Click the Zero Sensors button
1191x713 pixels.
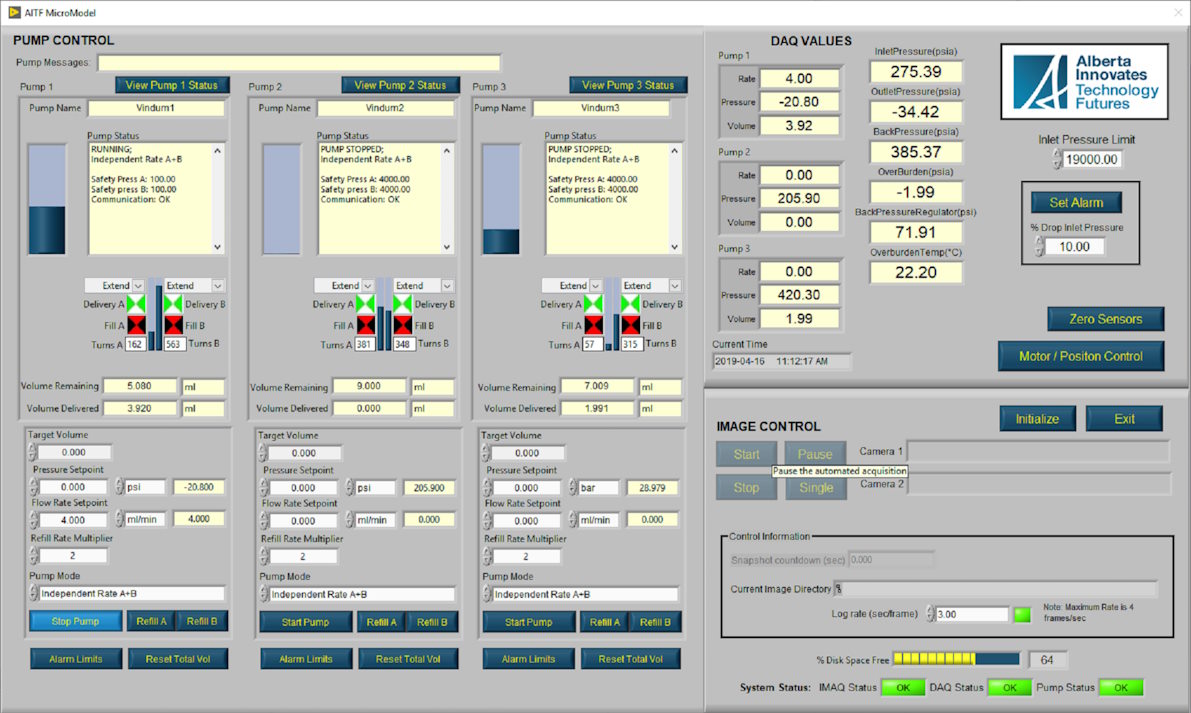(x=1105, y=318)
